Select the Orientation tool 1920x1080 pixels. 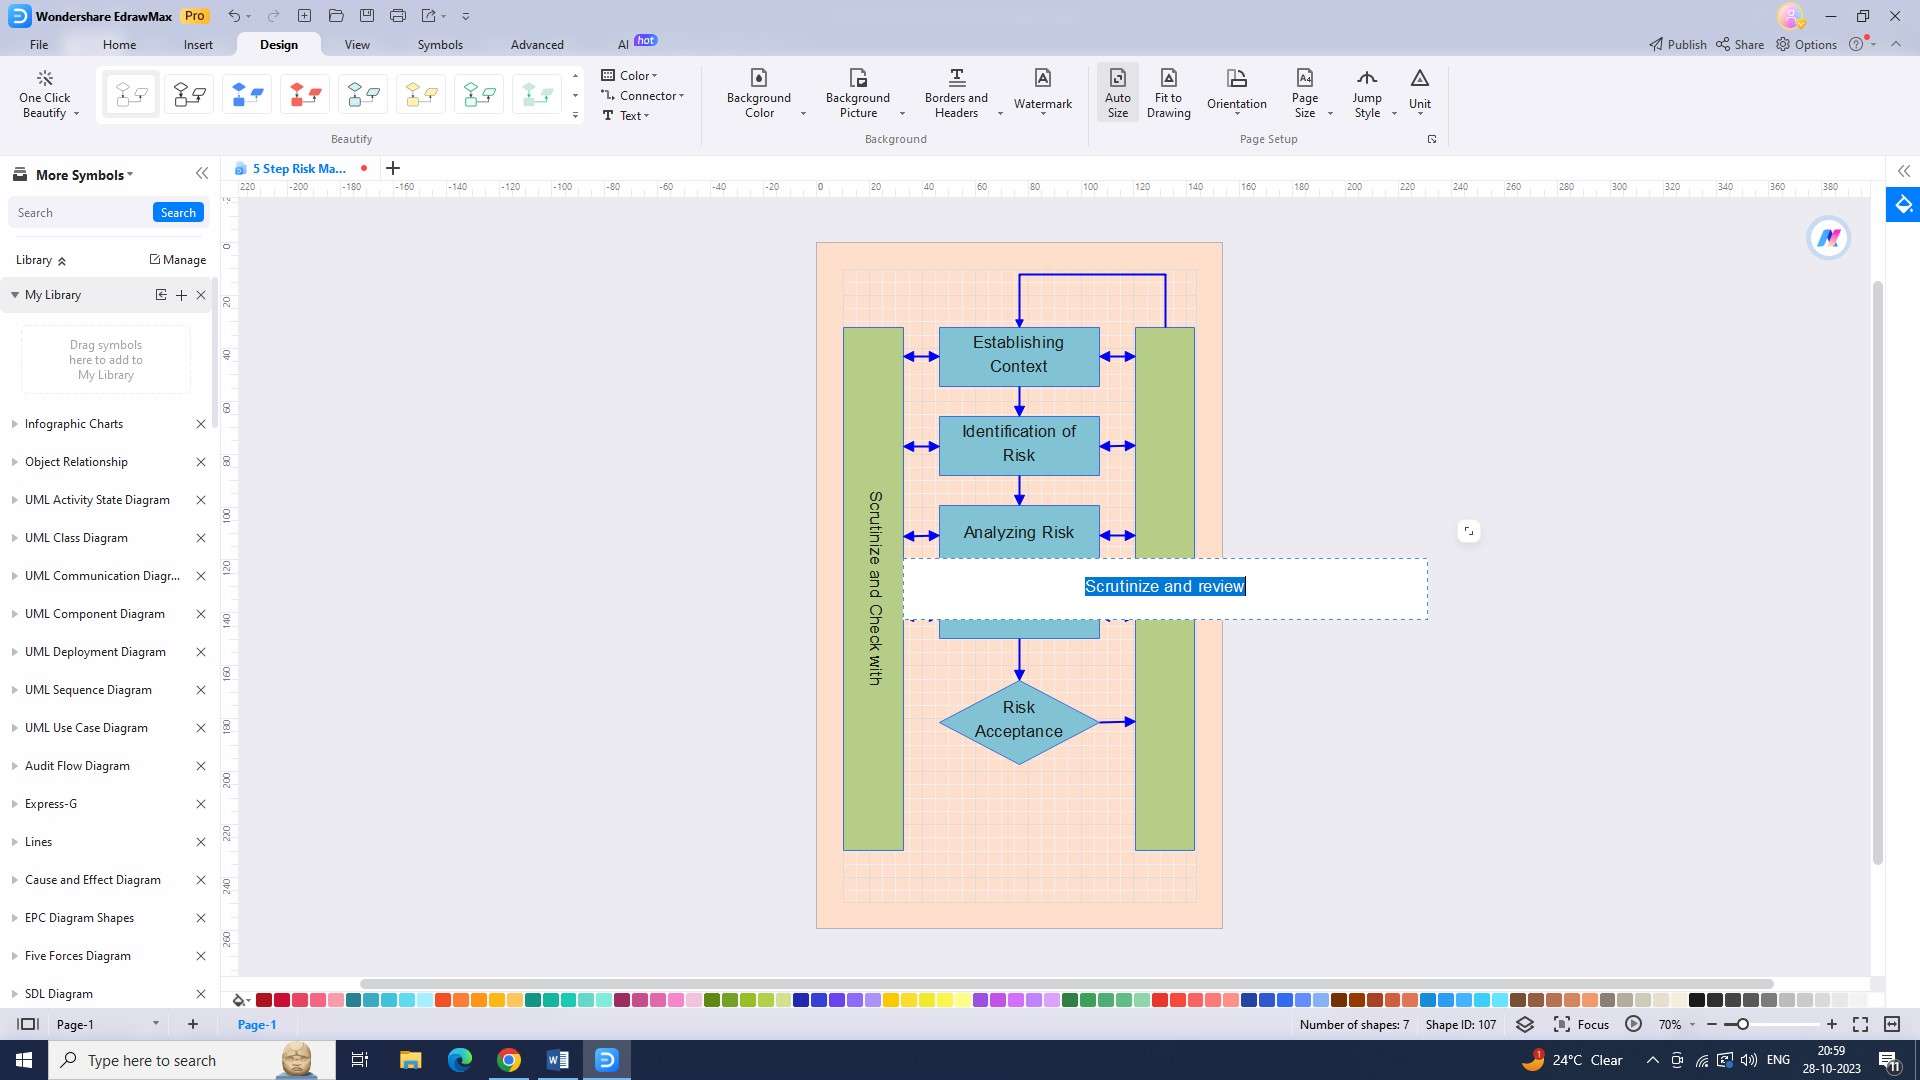[x=1236, y=92]
